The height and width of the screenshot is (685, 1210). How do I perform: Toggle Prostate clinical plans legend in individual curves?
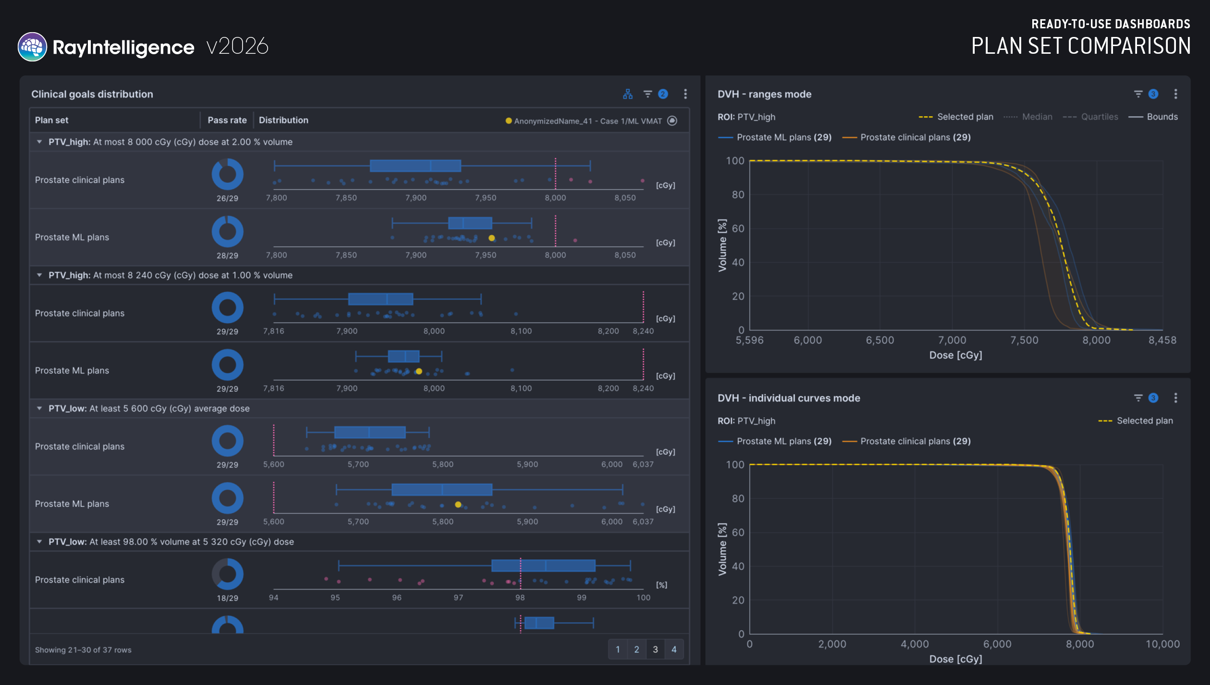(906, 441)
